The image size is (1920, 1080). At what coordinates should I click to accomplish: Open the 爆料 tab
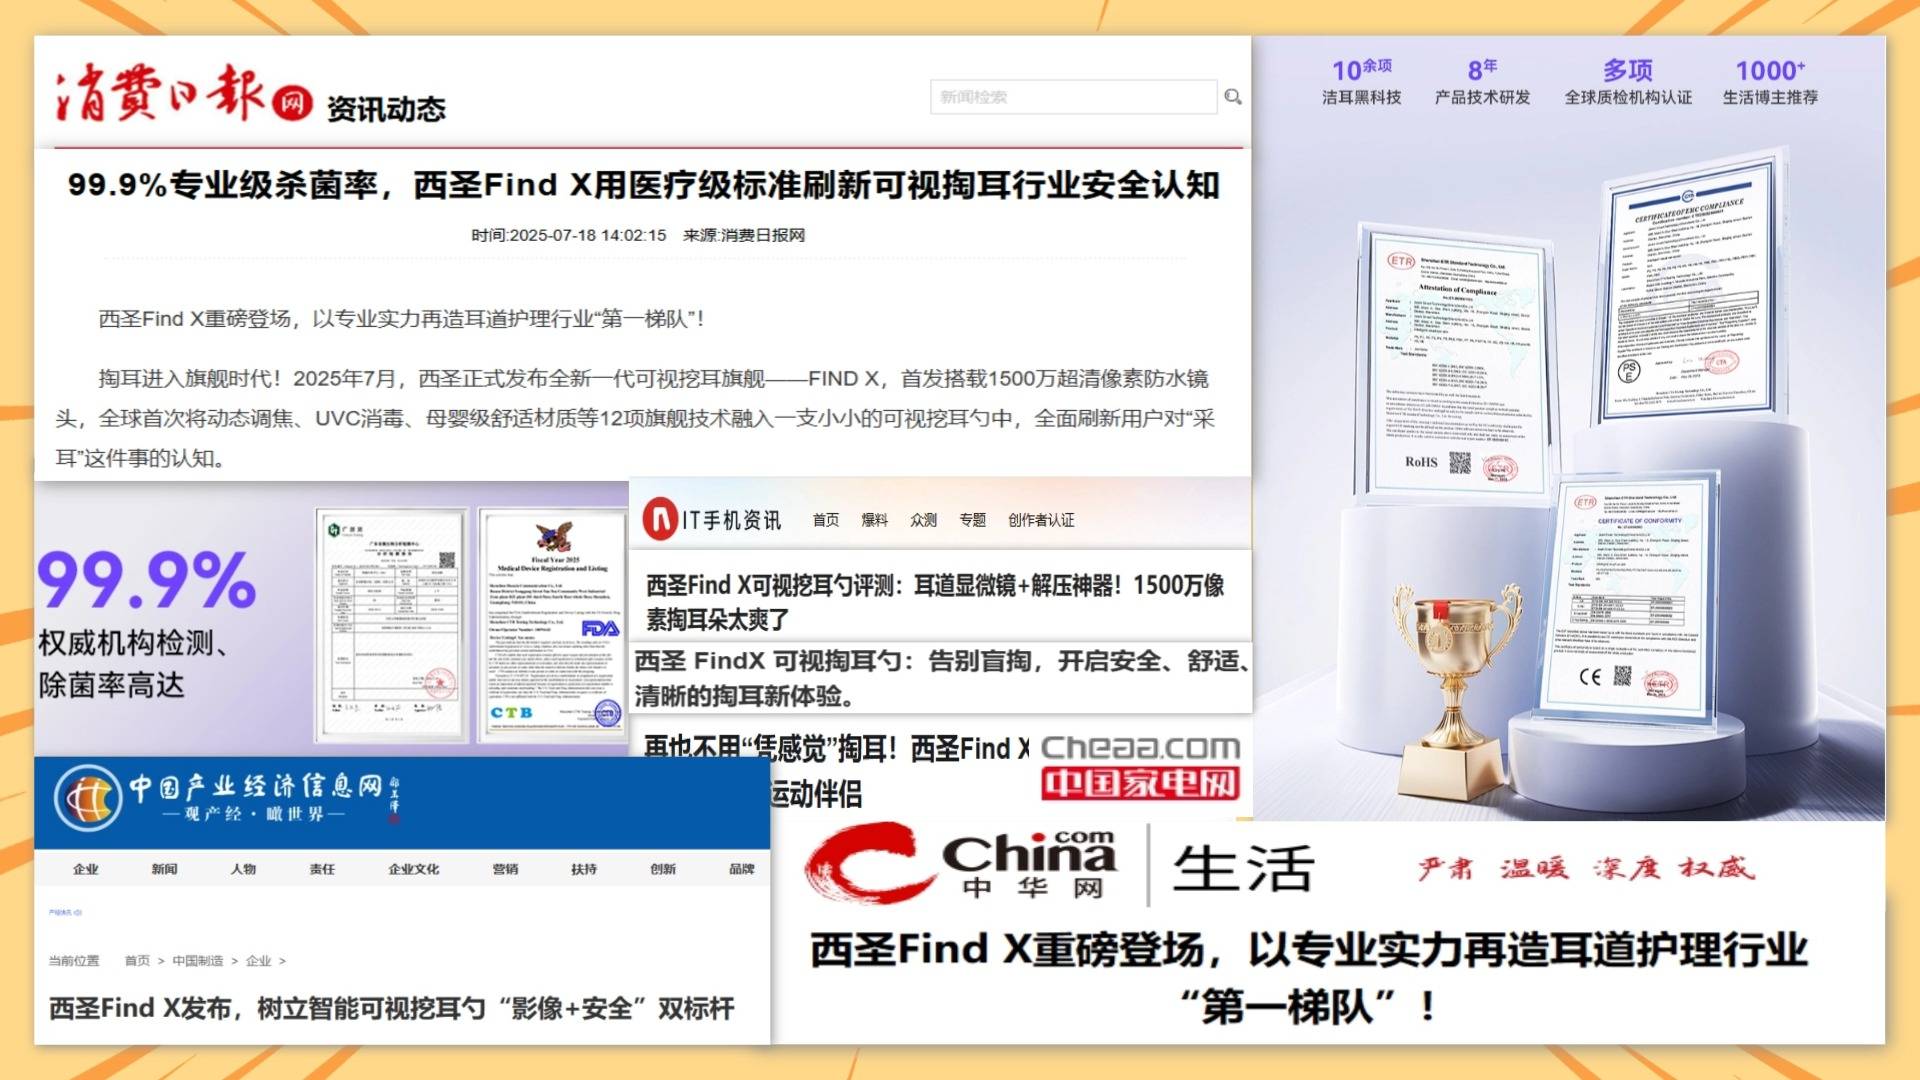coord(874,520)
